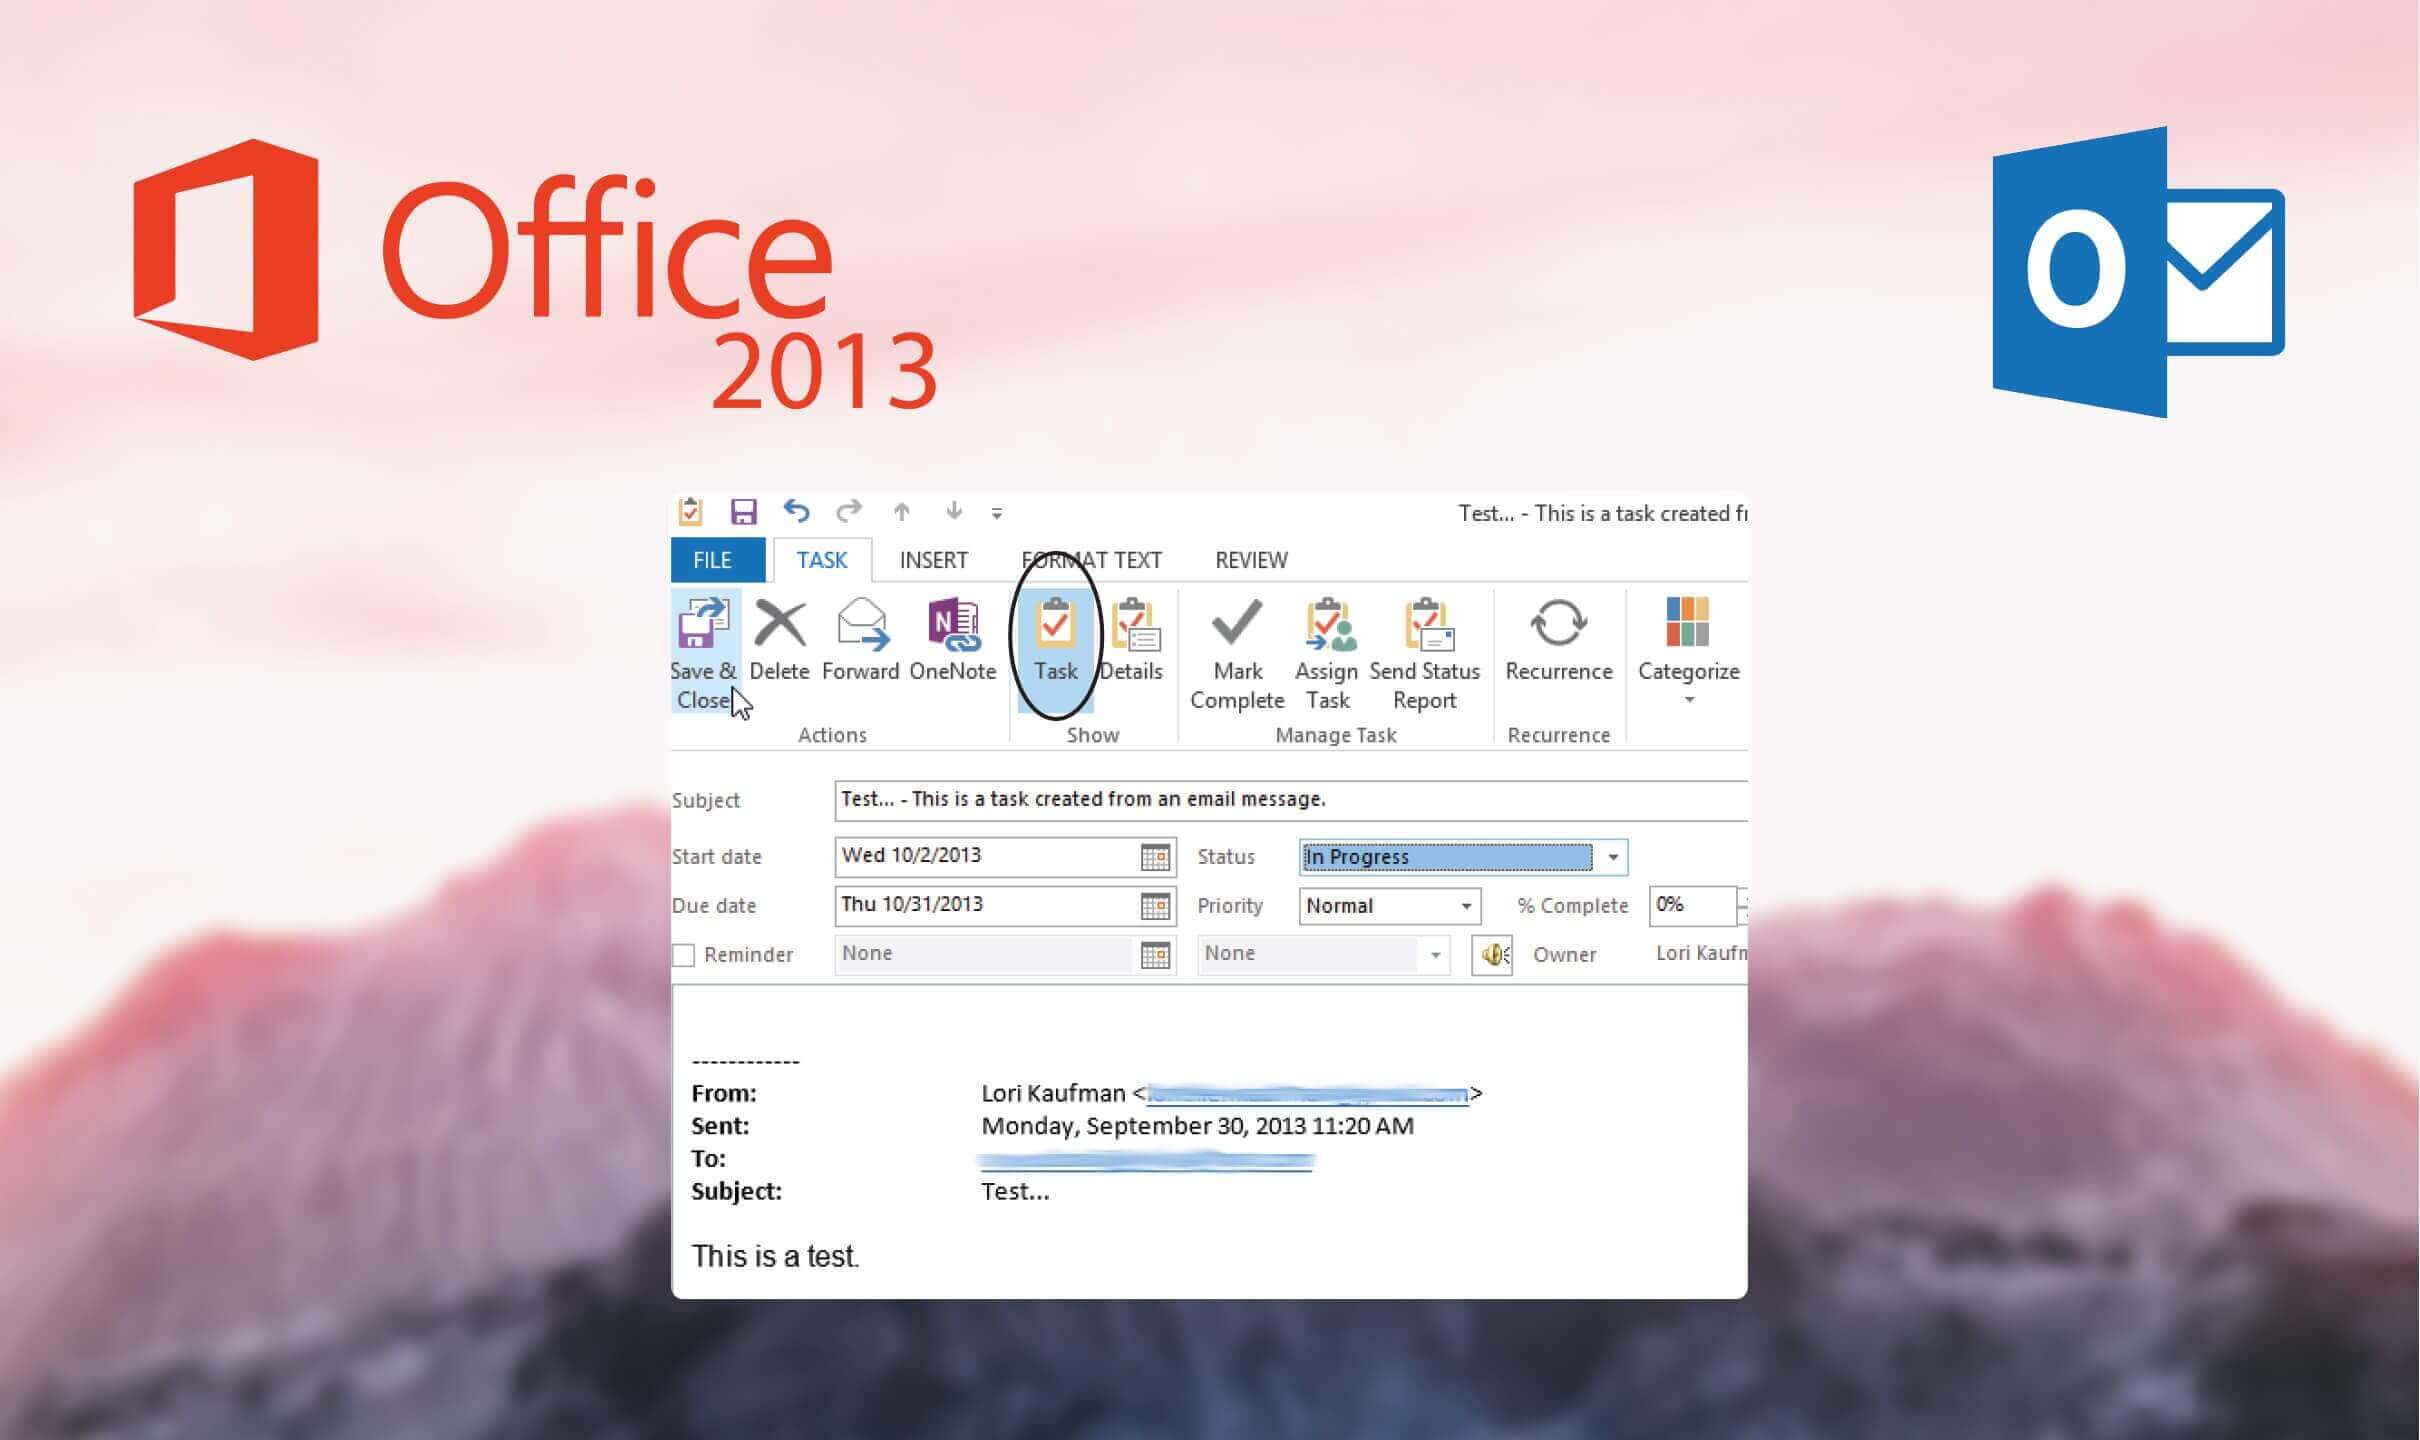Open the Status dropdown
Image resolution: width=2420 pixels, height=1440 pixels.
(x=1612, y=857)
